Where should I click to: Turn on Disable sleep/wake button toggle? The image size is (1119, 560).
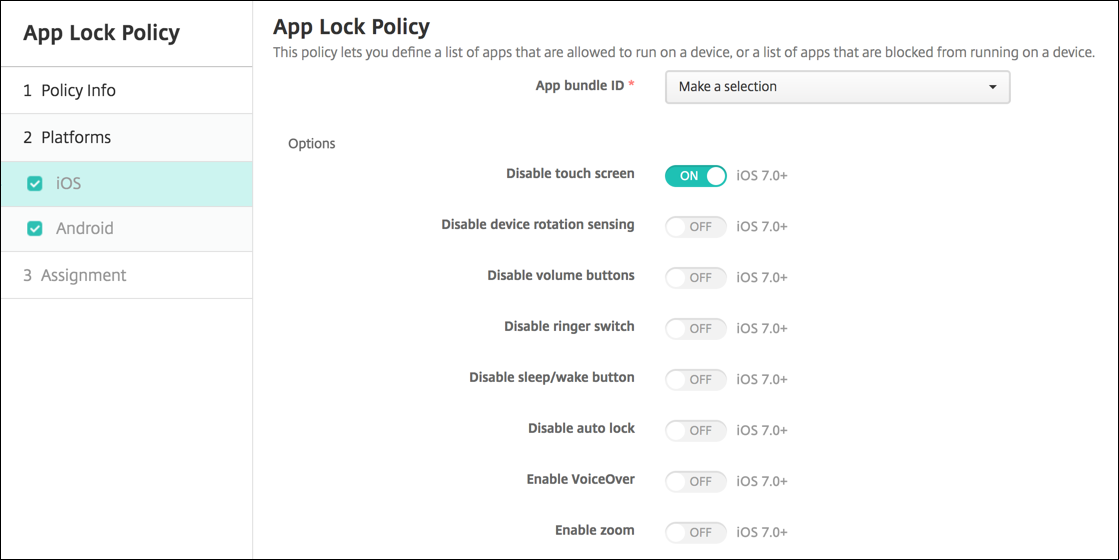pyautogui.click(x=695, y=380)
